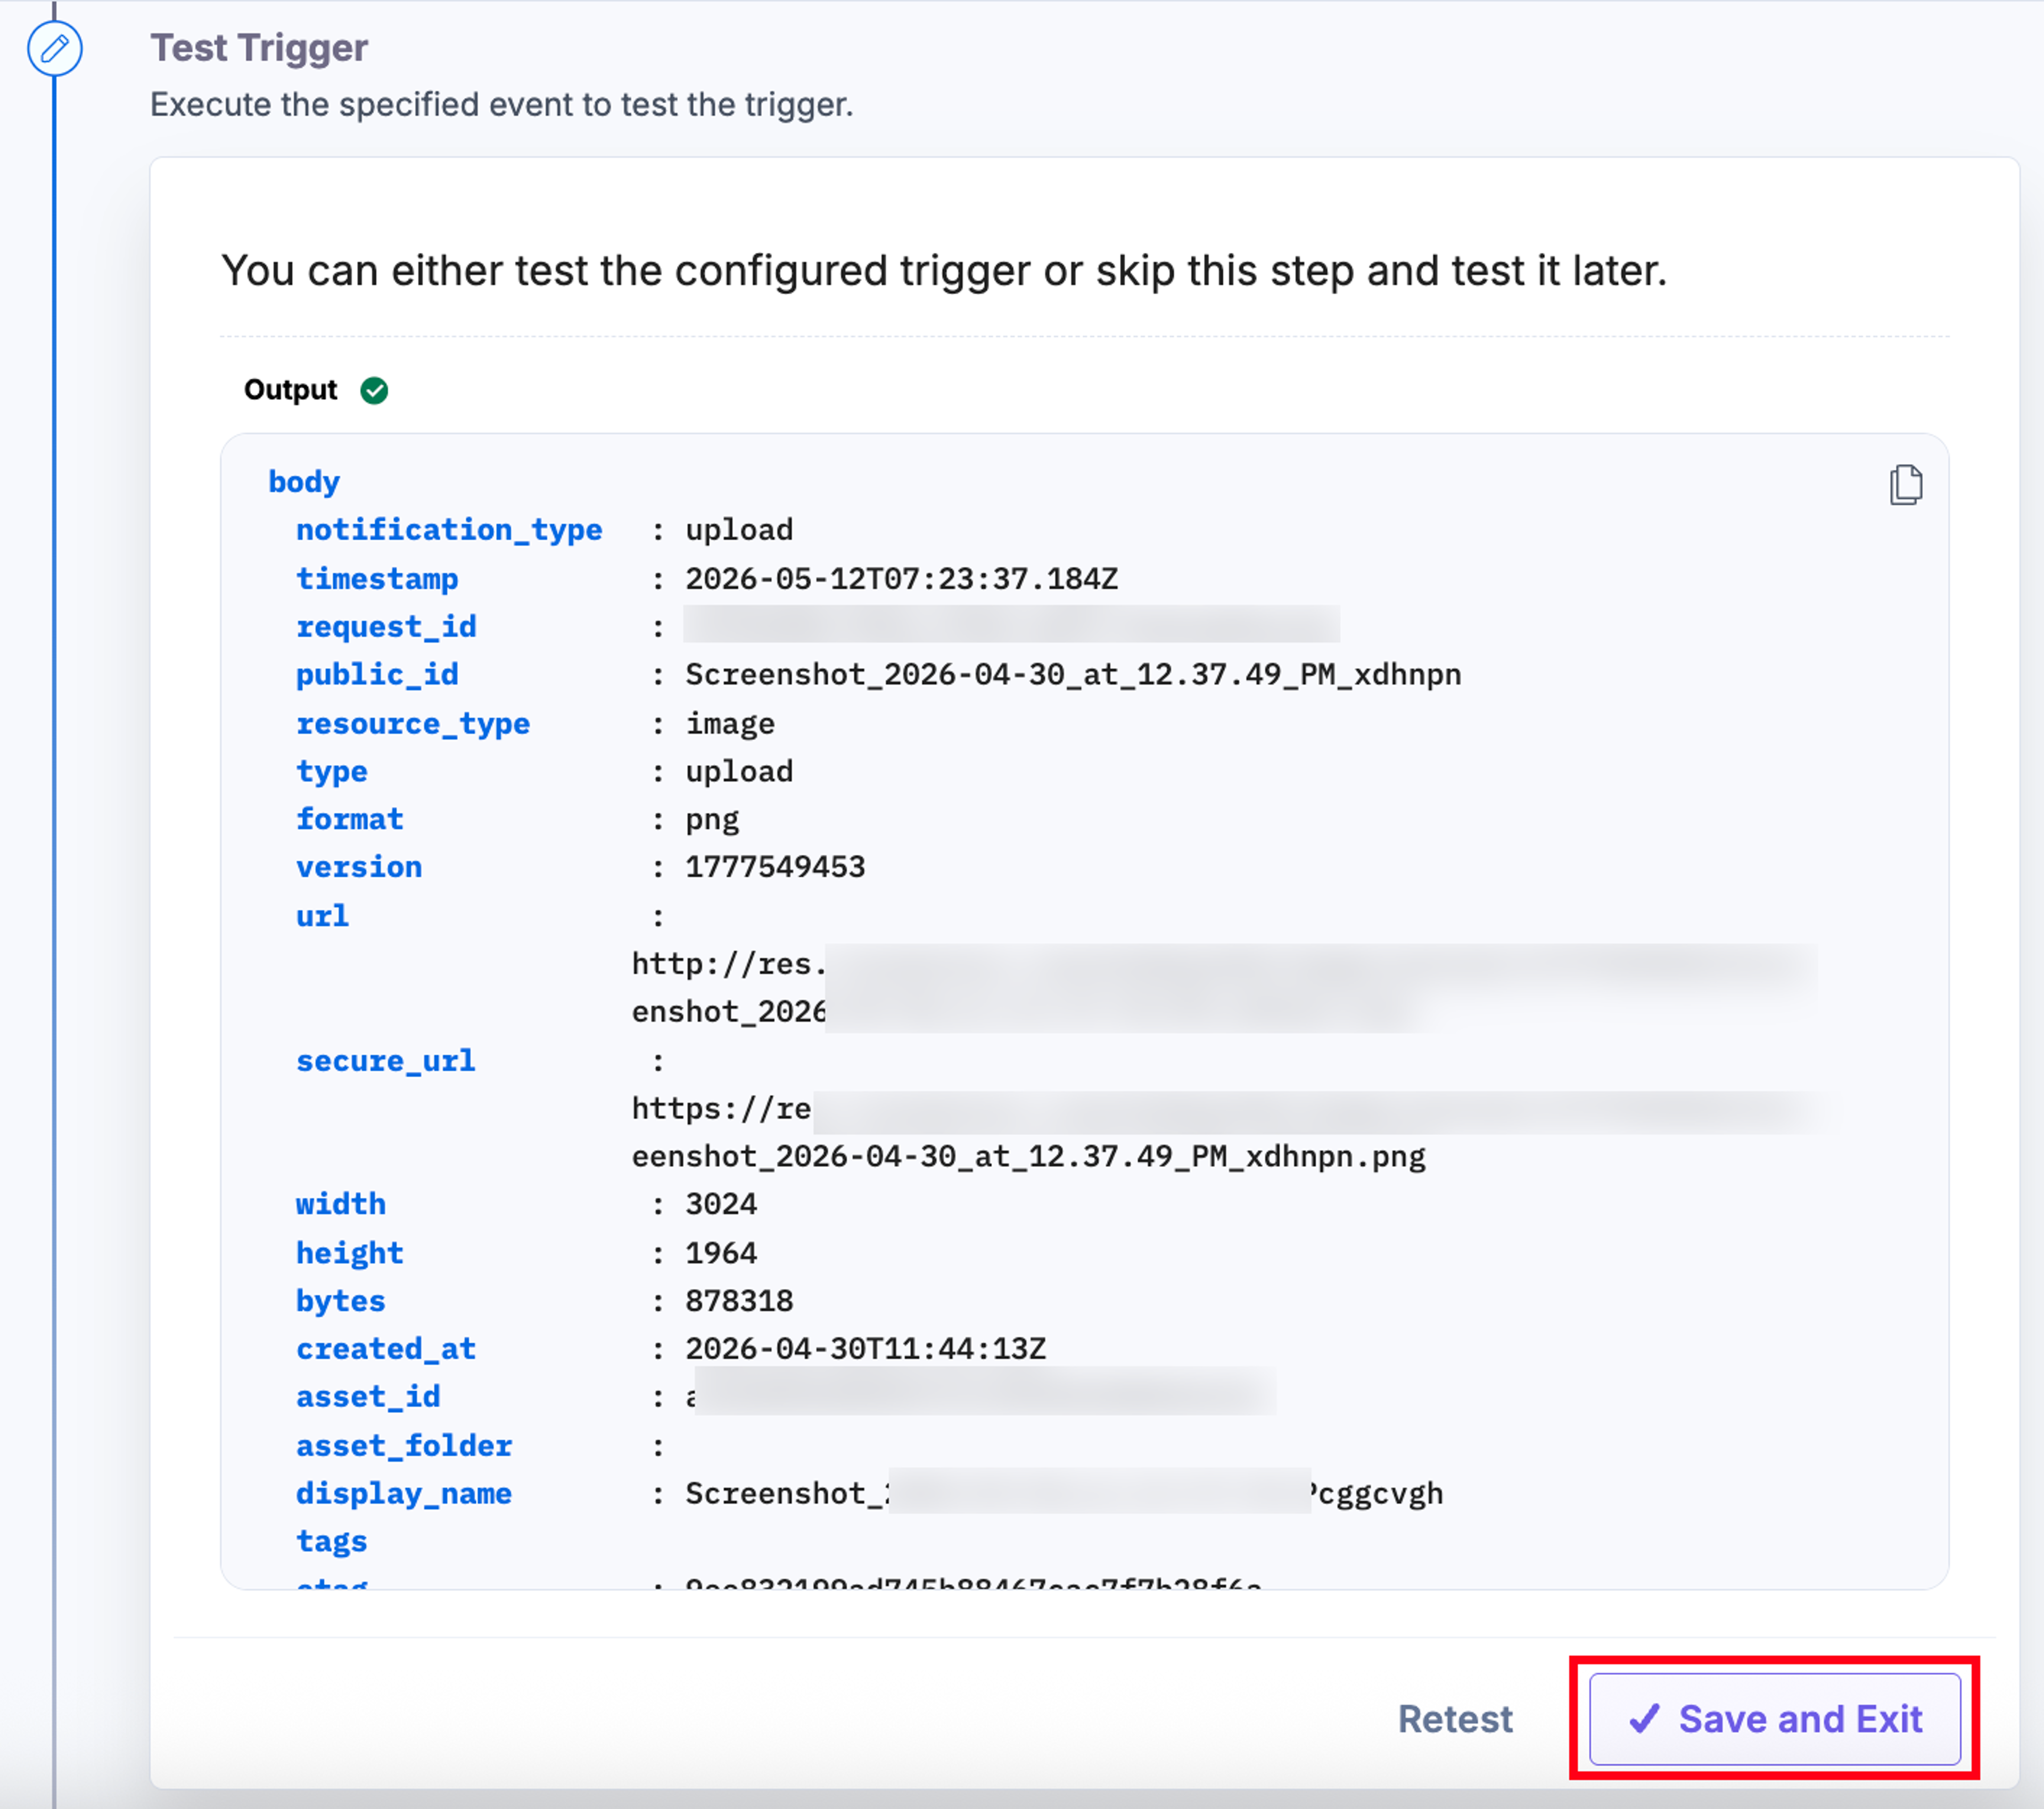This screenshot has width=2044, height=1809.
Task: Select the asset_folder key
Action: (x=403, y=1446)
